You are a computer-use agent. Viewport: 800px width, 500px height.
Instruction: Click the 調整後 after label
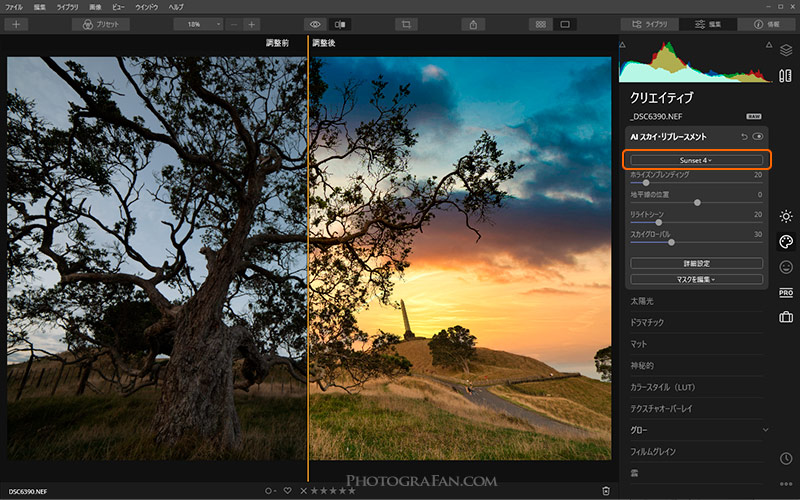[323, 43]
